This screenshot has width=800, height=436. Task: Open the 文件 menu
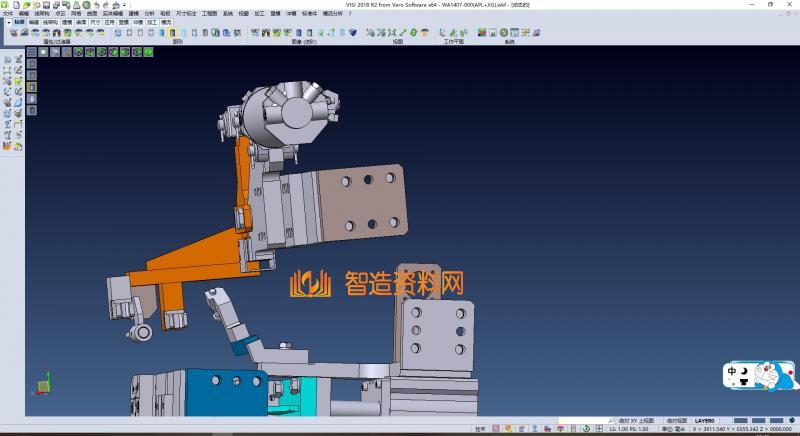pyautogui.click(x=8, y=13)
